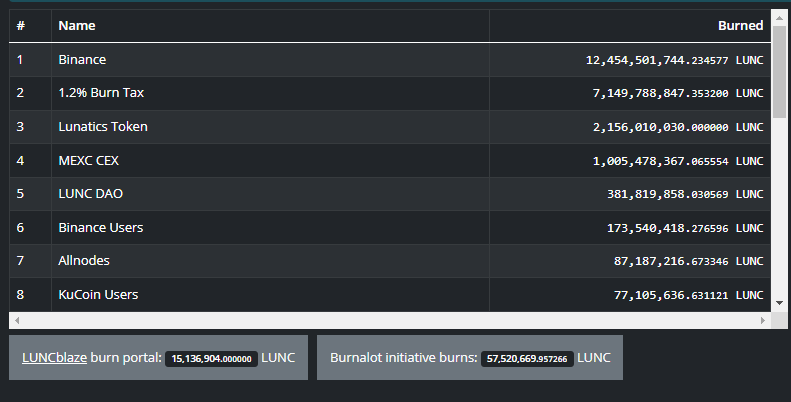This screenshot has height=402, width=791.
Task: Click rank number 2 cell
Action: coord(30,93)
